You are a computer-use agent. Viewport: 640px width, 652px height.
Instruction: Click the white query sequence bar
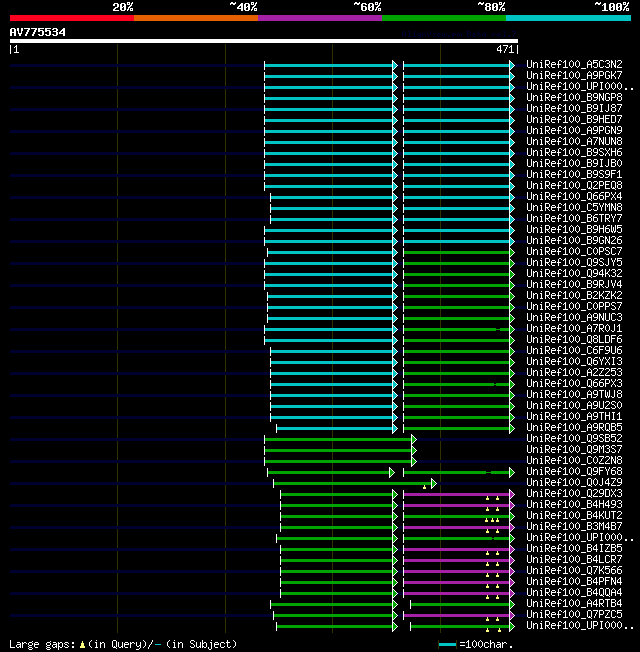[x=264, y=41]
